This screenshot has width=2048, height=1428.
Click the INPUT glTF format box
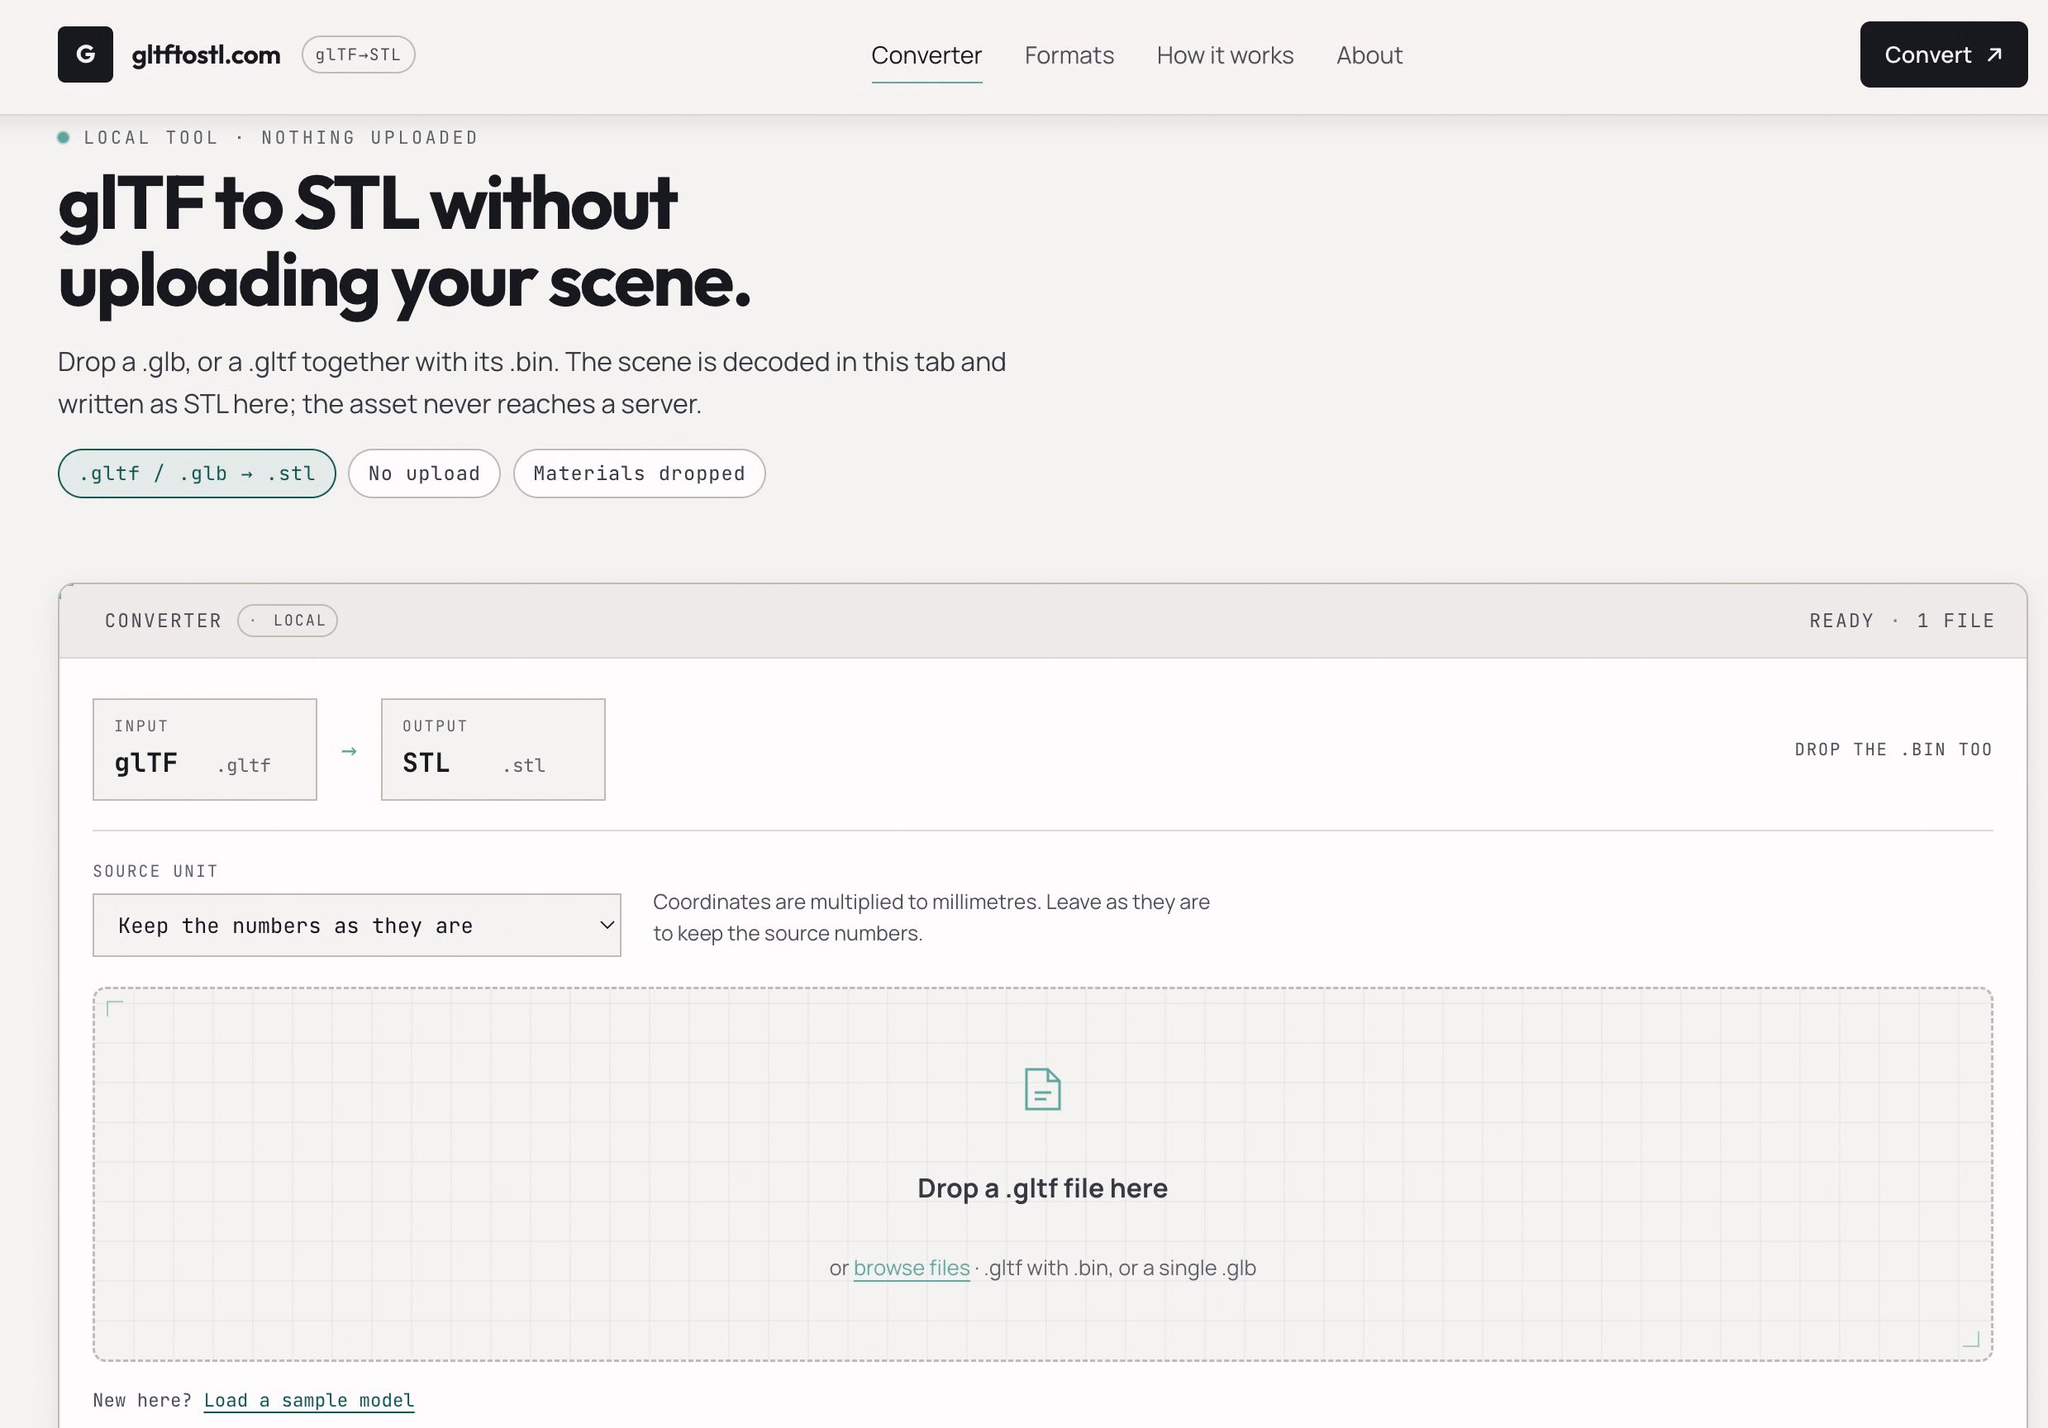click(x=205, y=749)
